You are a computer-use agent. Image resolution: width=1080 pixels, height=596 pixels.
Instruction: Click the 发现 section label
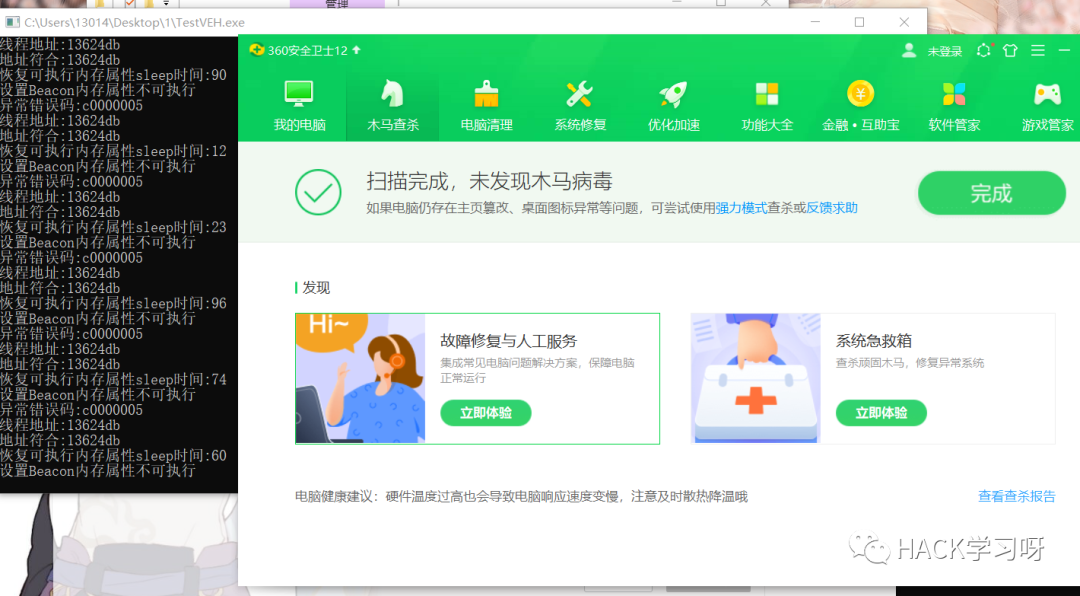[316, 287]
